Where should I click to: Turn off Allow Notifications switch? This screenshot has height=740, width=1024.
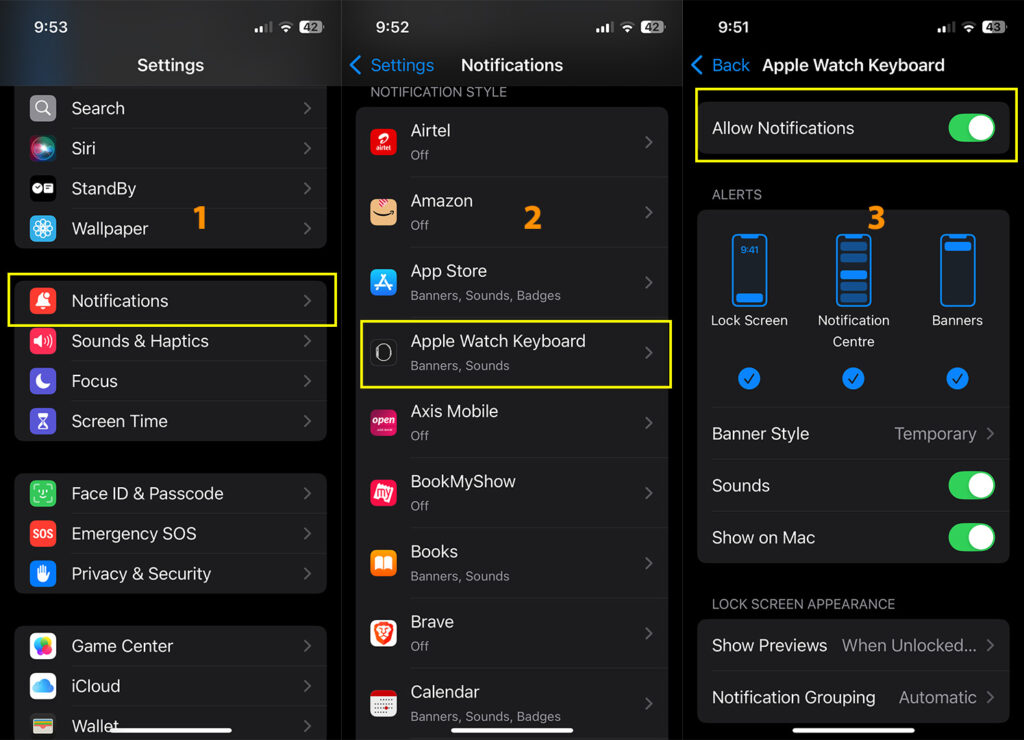coord(971,128)
